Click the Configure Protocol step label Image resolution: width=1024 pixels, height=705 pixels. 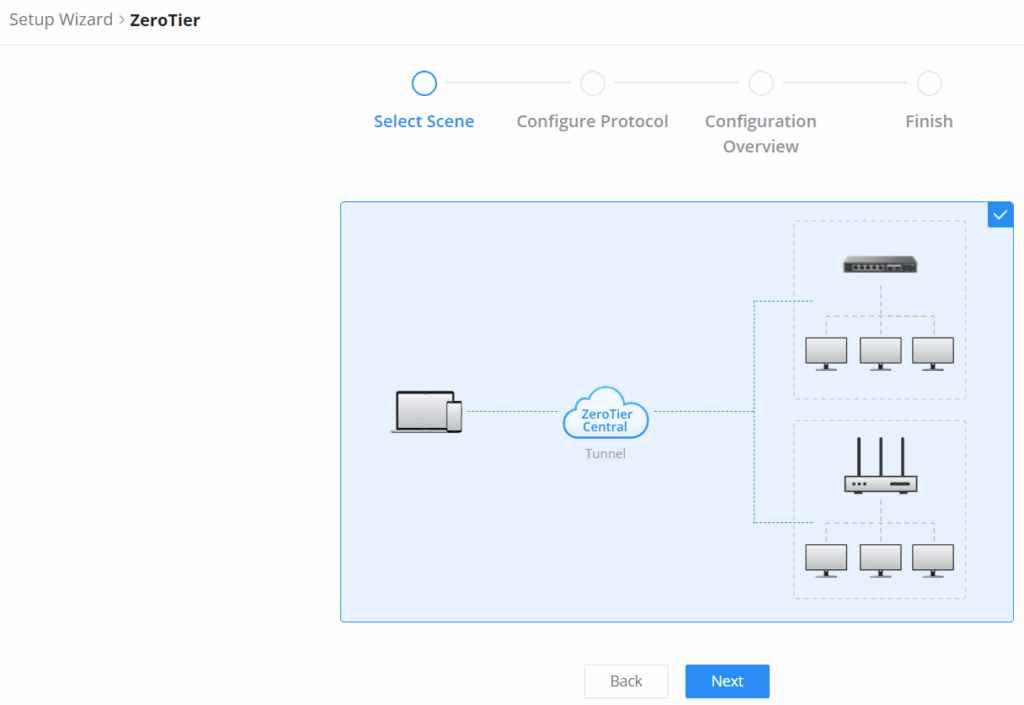[592, 121]
